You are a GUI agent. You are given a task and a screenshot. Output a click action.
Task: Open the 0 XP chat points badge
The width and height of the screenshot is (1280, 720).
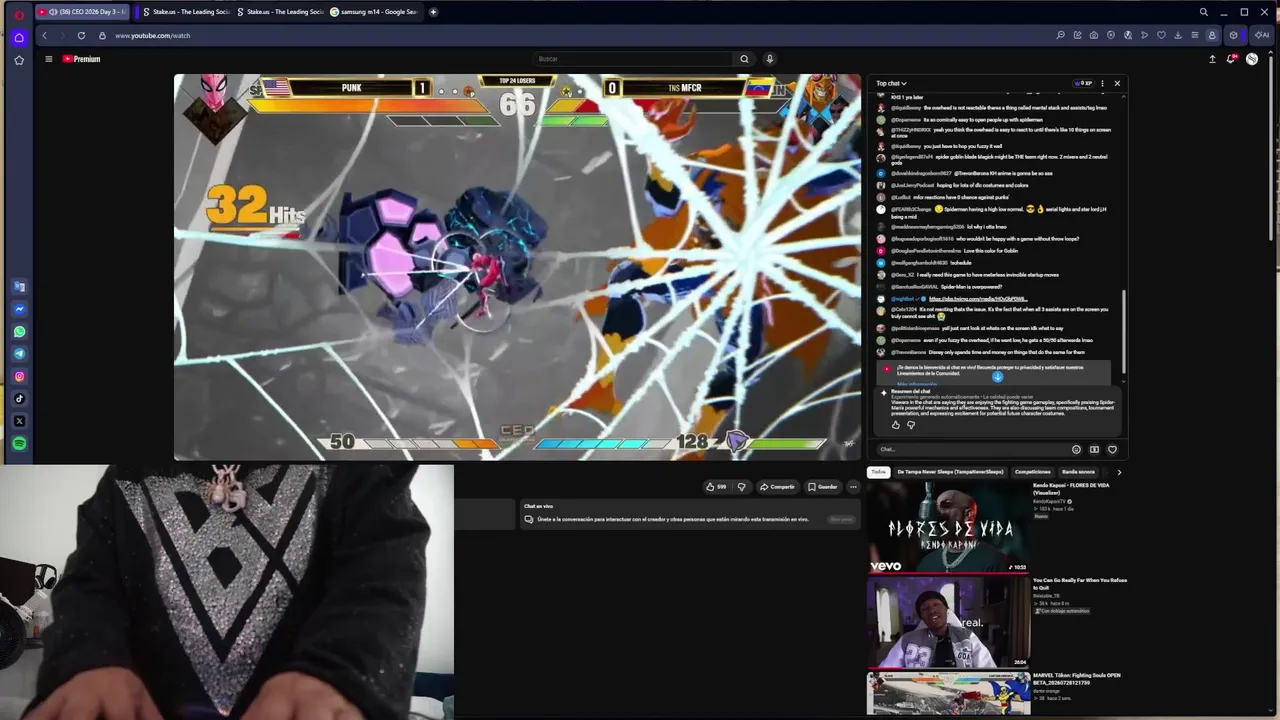point(1085,83)
